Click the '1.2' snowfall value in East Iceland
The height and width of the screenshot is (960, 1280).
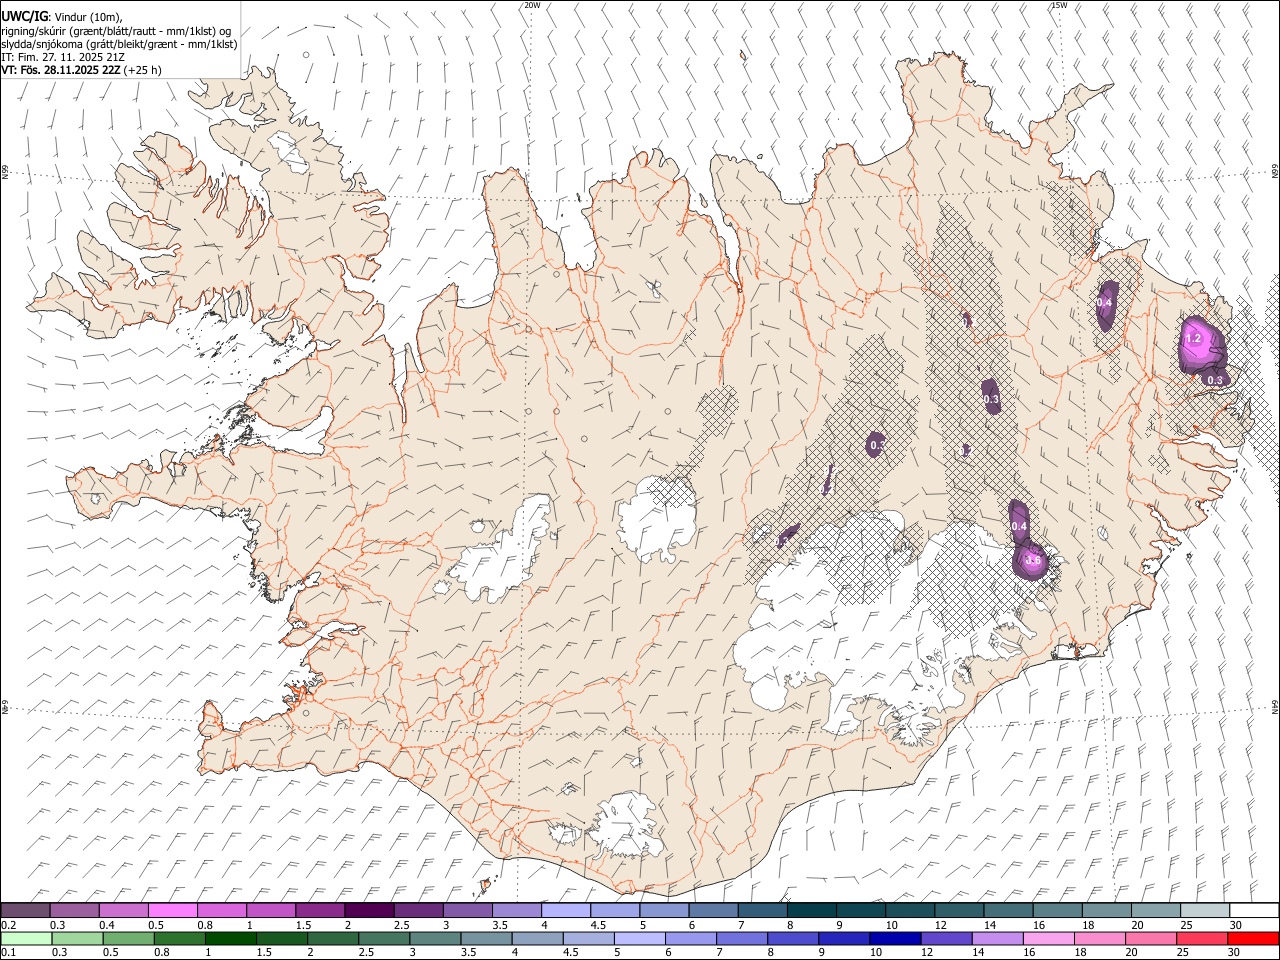pyautogui.click(x=1193, y=338)
